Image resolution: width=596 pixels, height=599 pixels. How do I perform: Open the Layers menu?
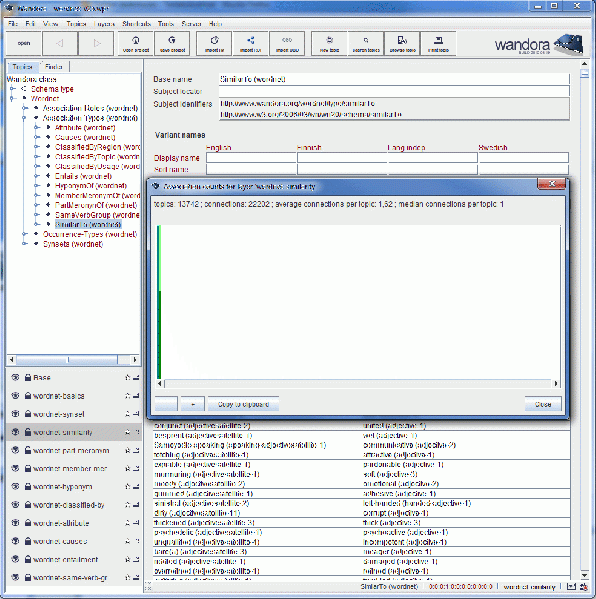[104, 24]
